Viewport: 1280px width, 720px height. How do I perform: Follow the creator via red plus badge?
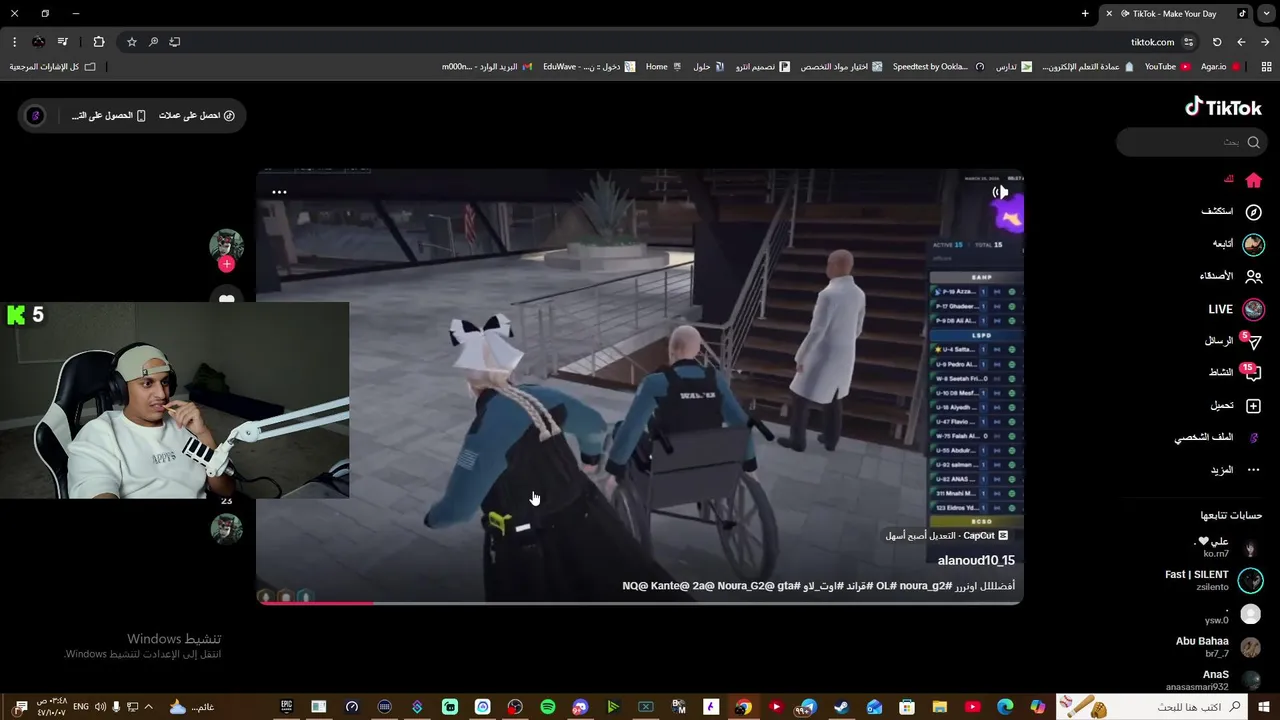point(226,264)
